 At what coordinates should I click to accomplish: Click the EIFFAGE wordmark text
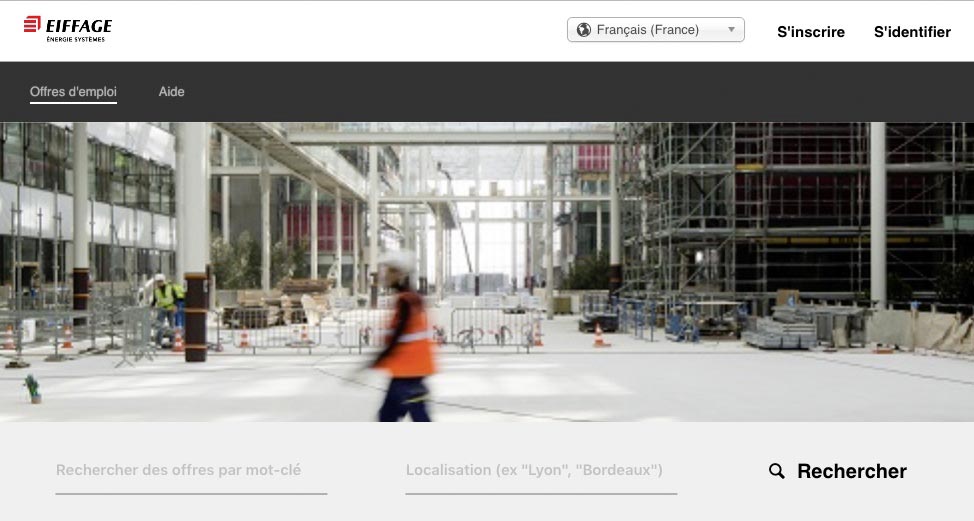pos(79,24)
